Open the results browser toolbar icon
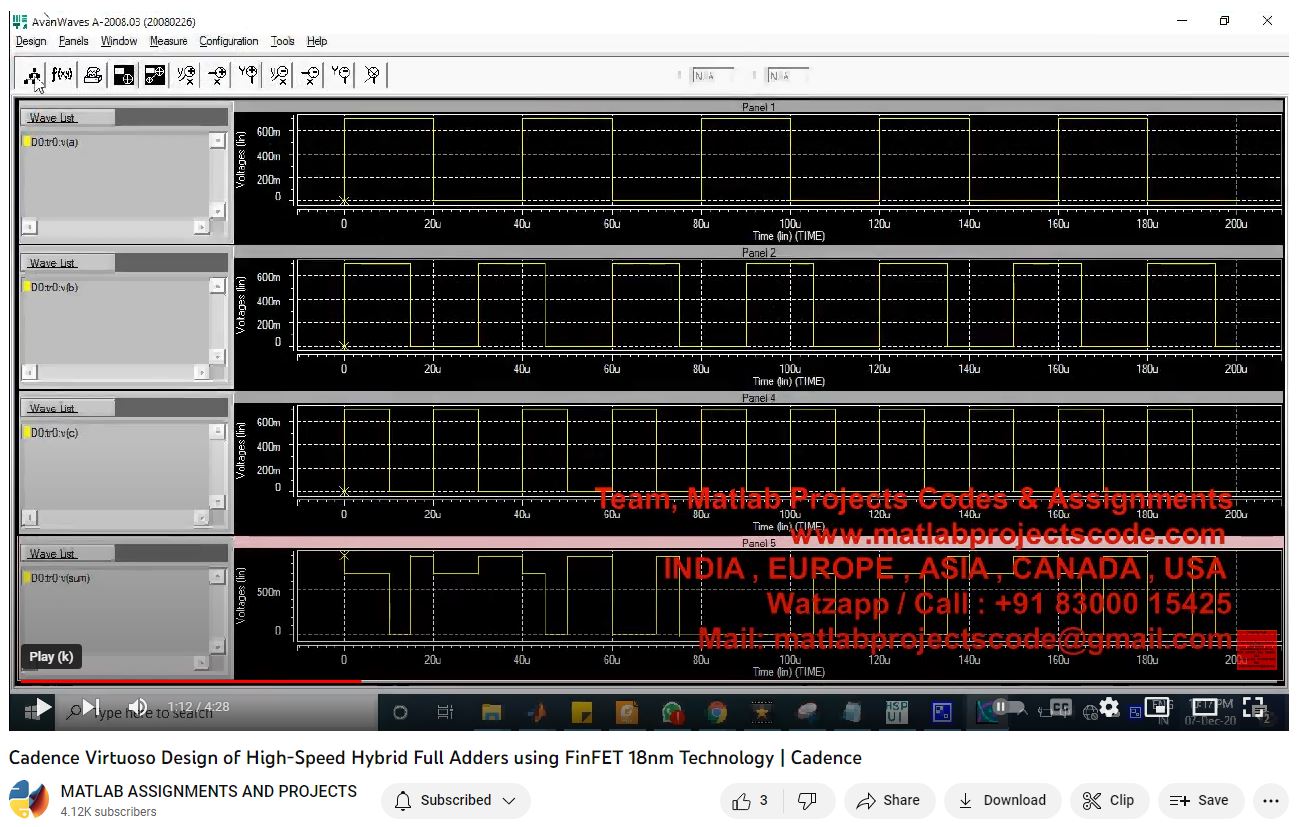Screen dimensions: 1299x827 (x=32, y=75)
